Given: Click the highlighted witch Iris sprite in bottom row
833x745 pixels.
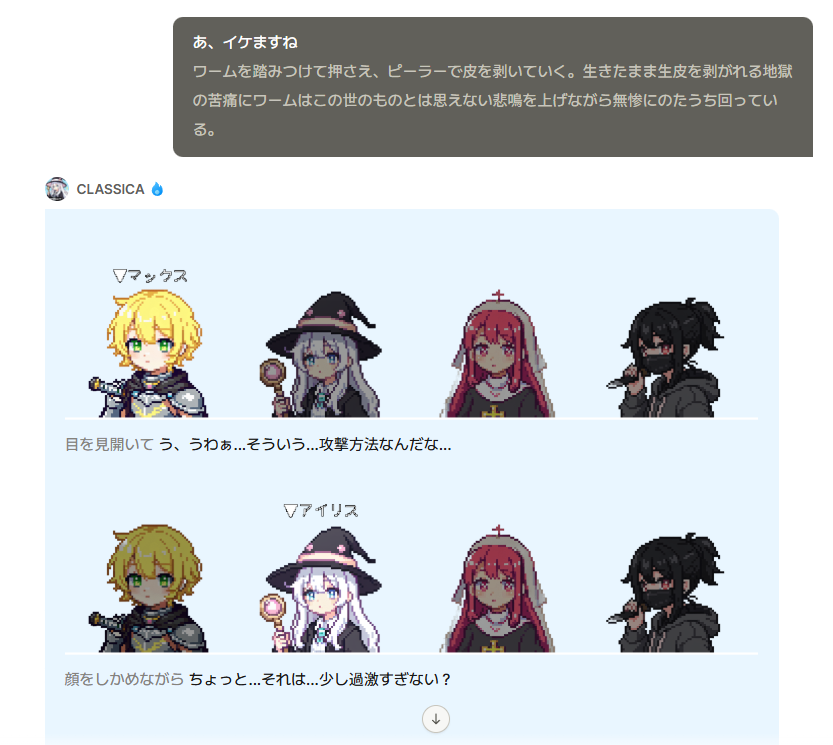Looking at the screenshot, I should (x=321, y=589).
